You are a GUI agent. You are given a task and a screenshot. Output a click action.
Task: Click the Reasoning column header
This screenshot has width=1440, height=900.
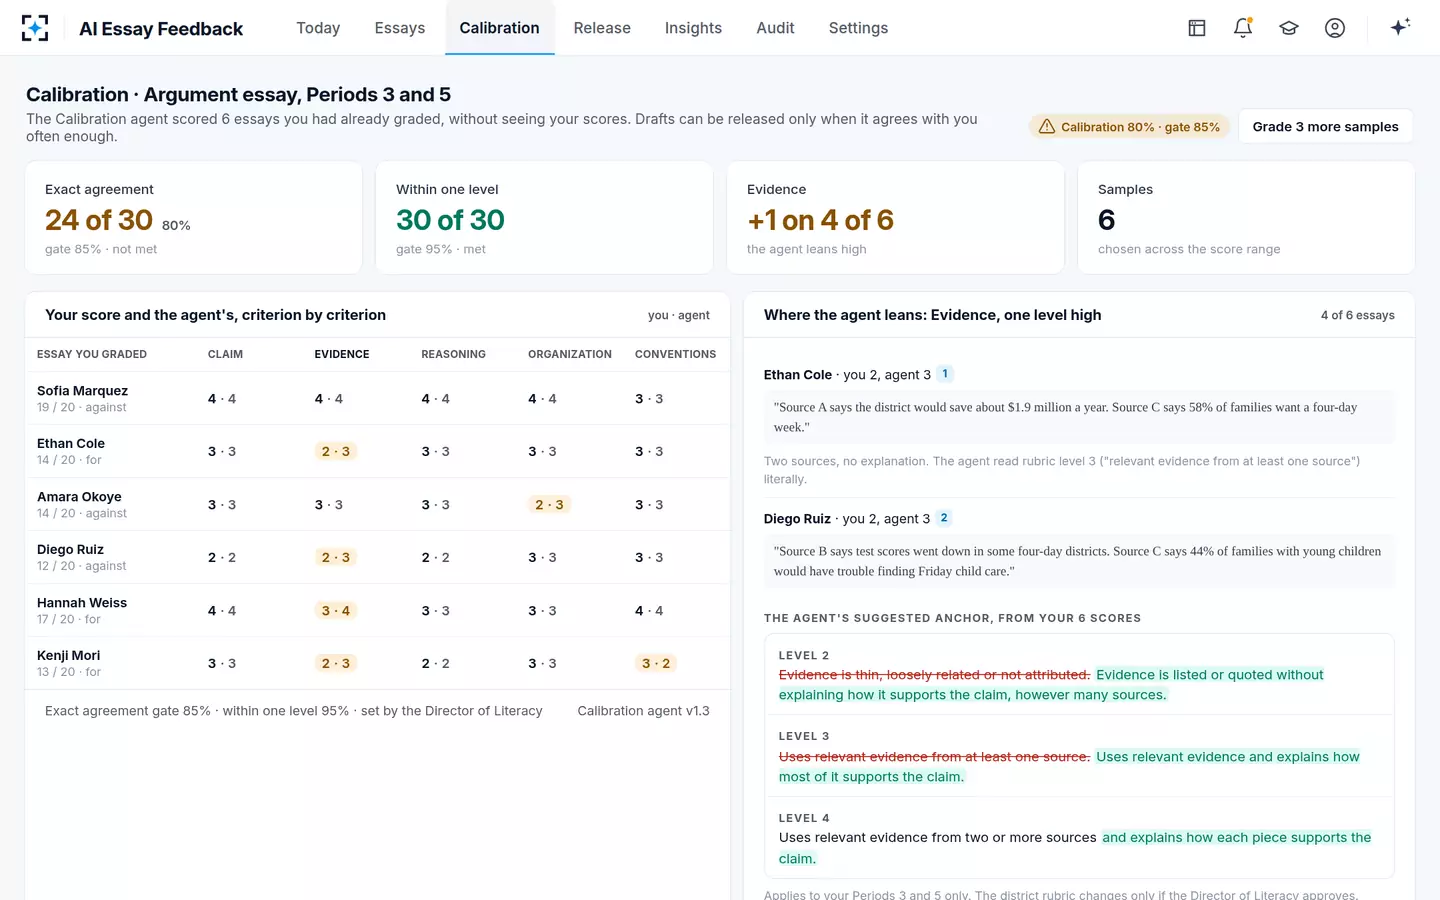pos(453,354)
